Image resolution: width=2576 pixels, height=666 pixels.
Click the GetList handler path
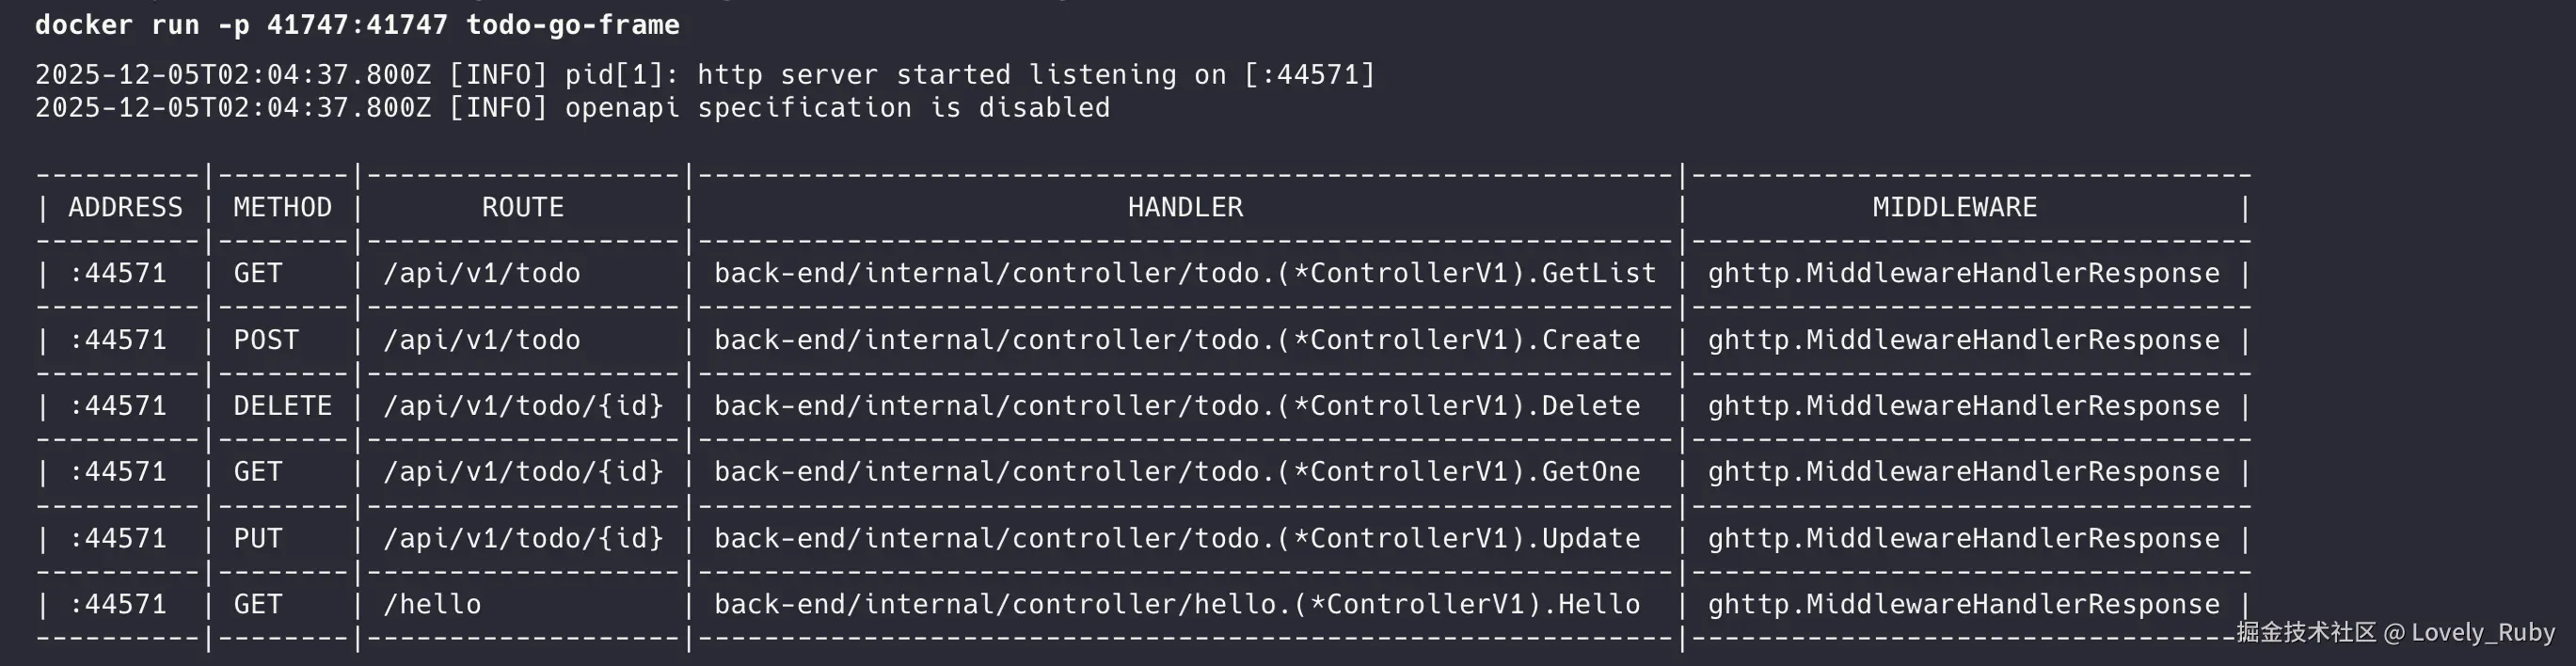tap(1184, 274)
